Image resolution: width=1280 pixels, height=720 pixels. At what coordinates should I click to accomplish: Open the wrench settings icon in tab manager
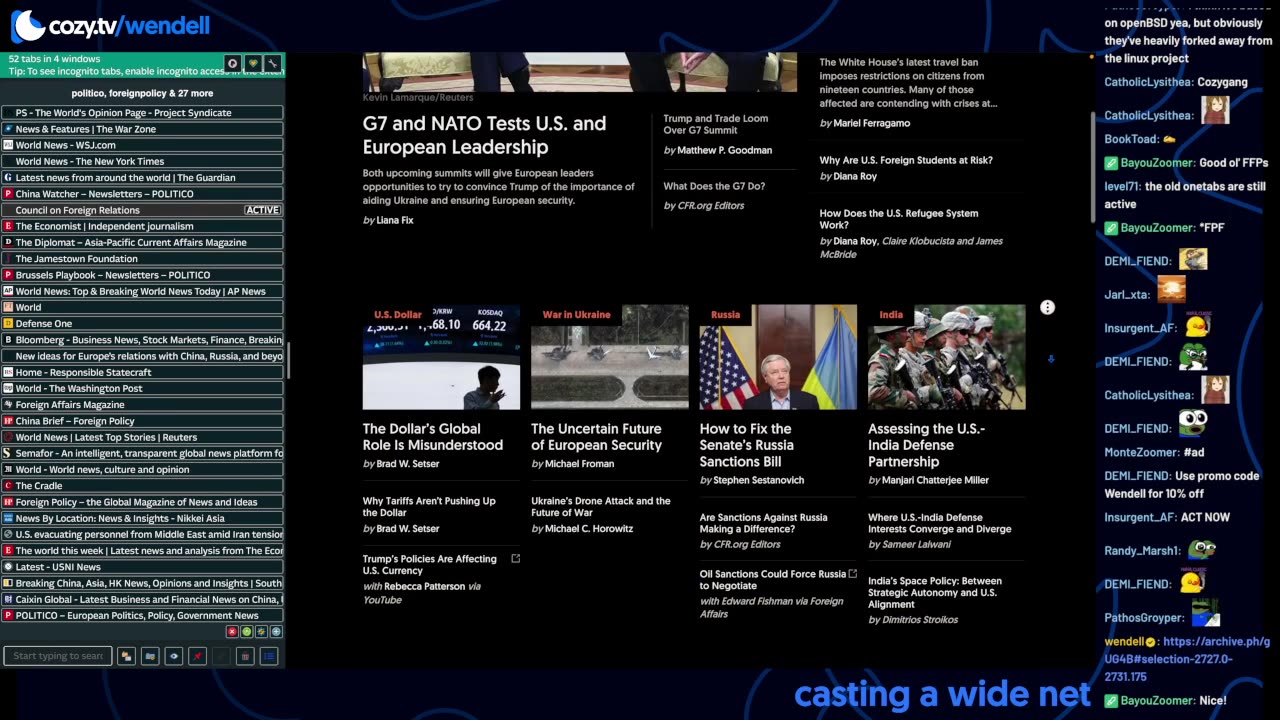point(273,63)
